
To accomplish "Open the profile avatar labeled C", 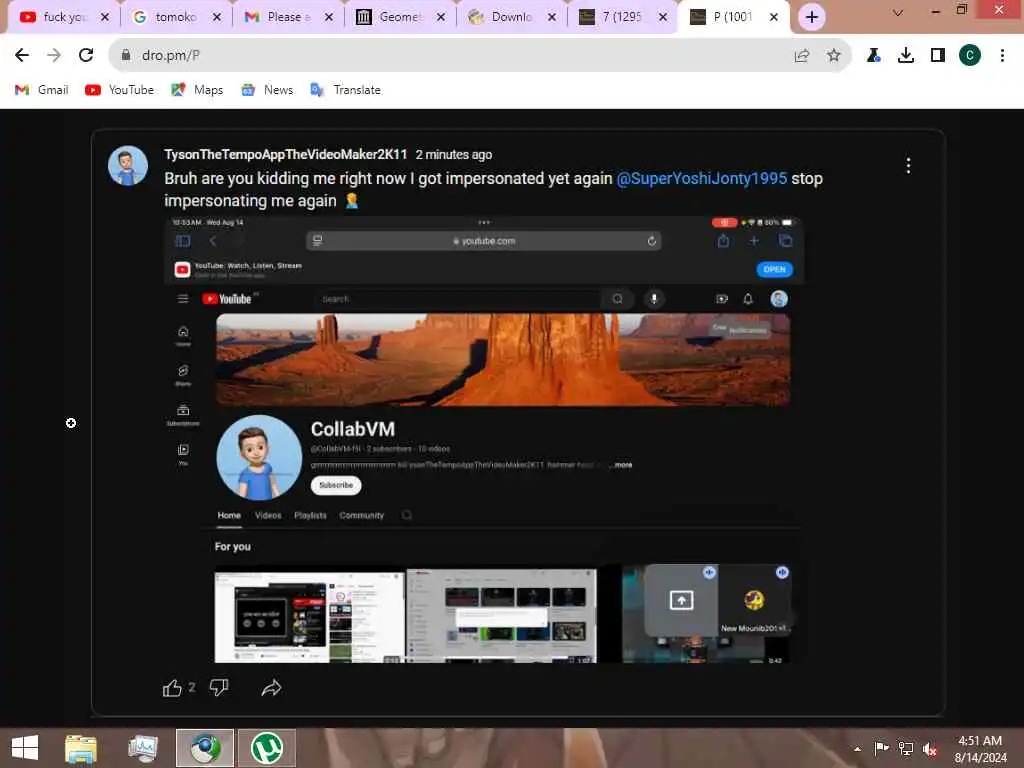I will tap(970, 56).
